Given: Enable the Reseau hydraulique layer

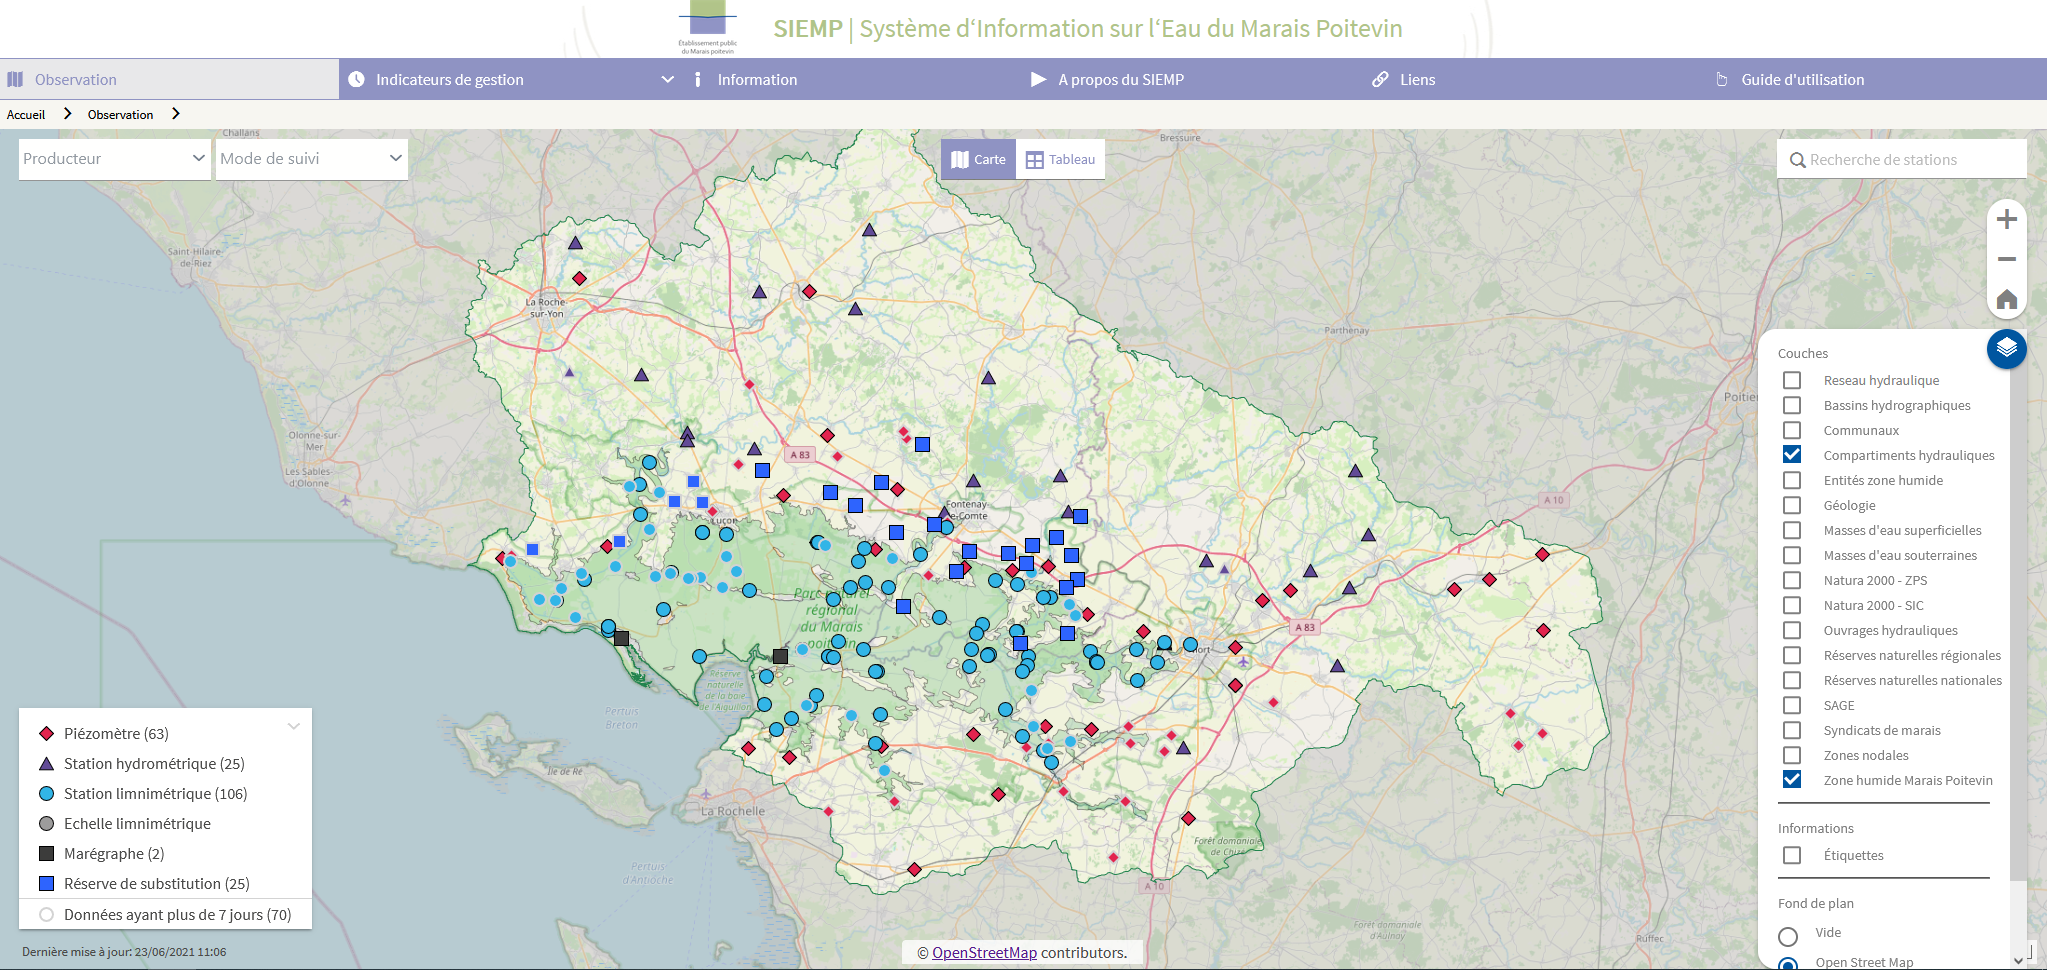Looking at the screenshot, I should 1792,380.
